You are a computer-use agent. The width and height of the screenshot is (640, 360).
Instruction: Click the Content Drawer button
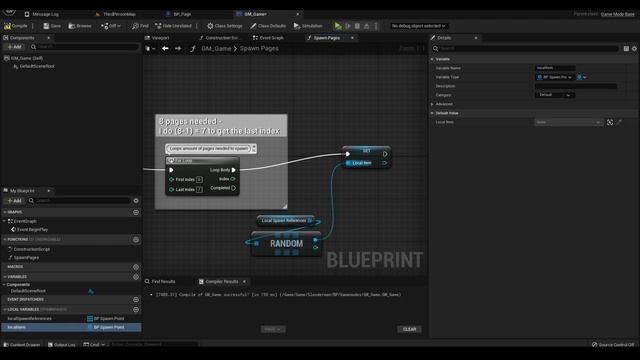[x=22, y=344]
